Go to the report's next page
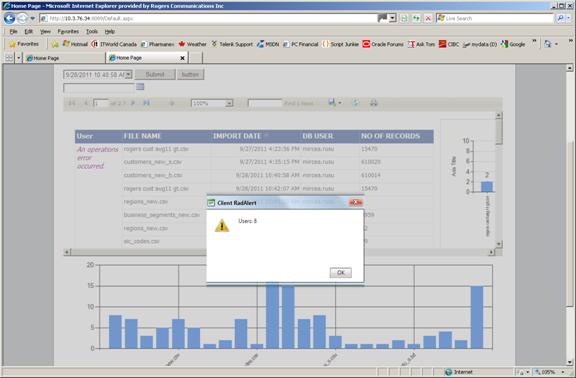The width and height of the screenshot is (576, 378). [x=133, y=103]
